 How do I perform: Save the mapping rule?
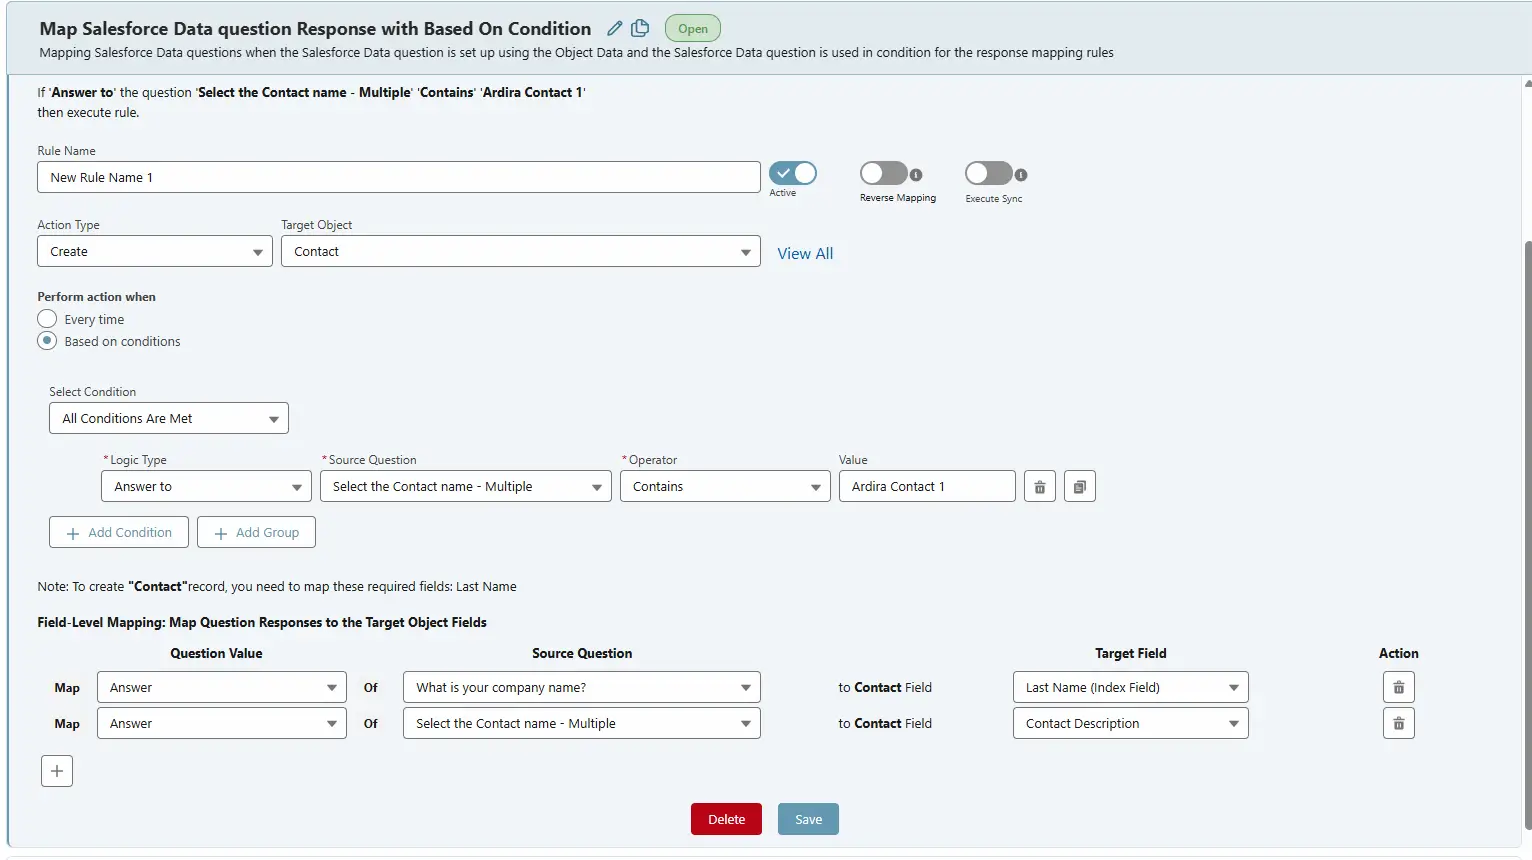808,818
